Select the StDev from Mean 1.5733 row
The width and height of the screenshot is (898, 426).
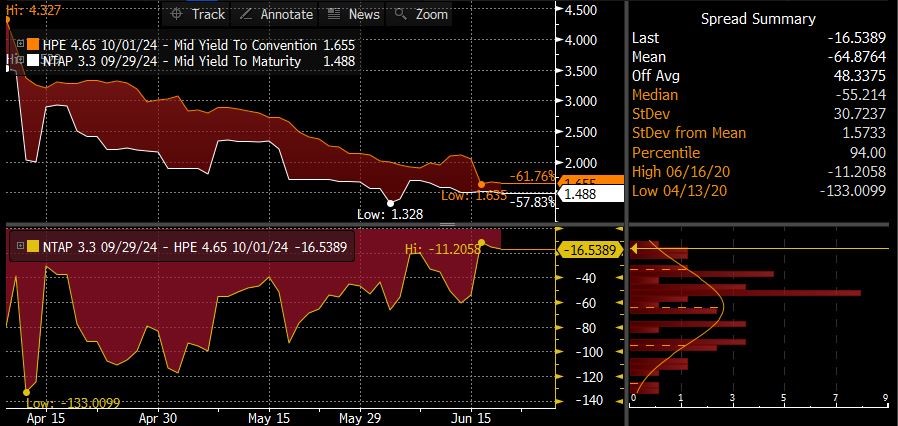click(758, 133)
